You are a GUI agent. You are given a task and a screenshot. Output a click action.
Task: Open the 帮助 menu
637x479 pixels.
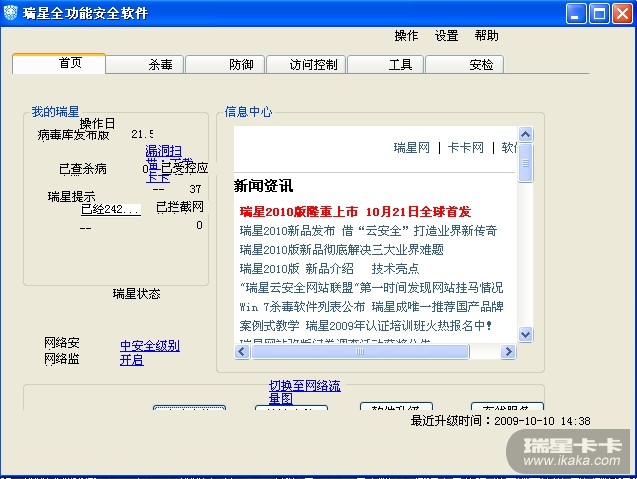pyautogui.click(x=486, y=36)
